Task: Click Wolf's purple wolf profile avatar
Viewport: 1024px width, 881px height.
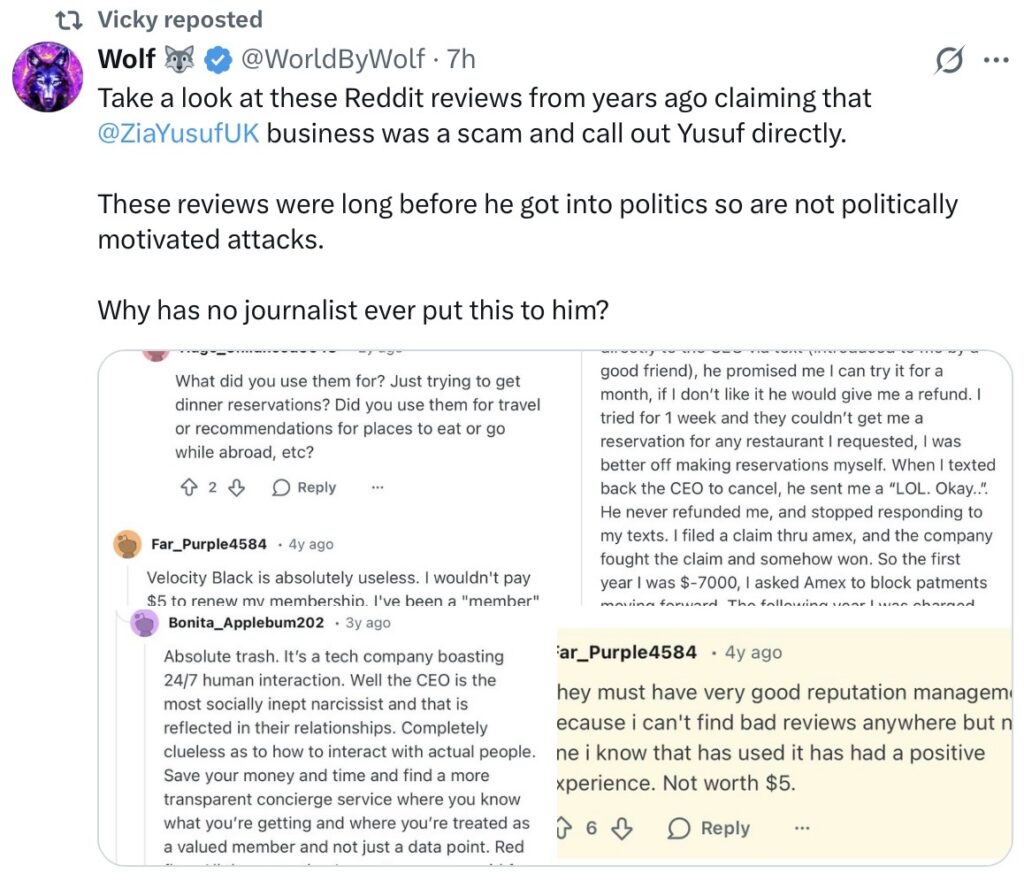Action: [x=45, y=77]
